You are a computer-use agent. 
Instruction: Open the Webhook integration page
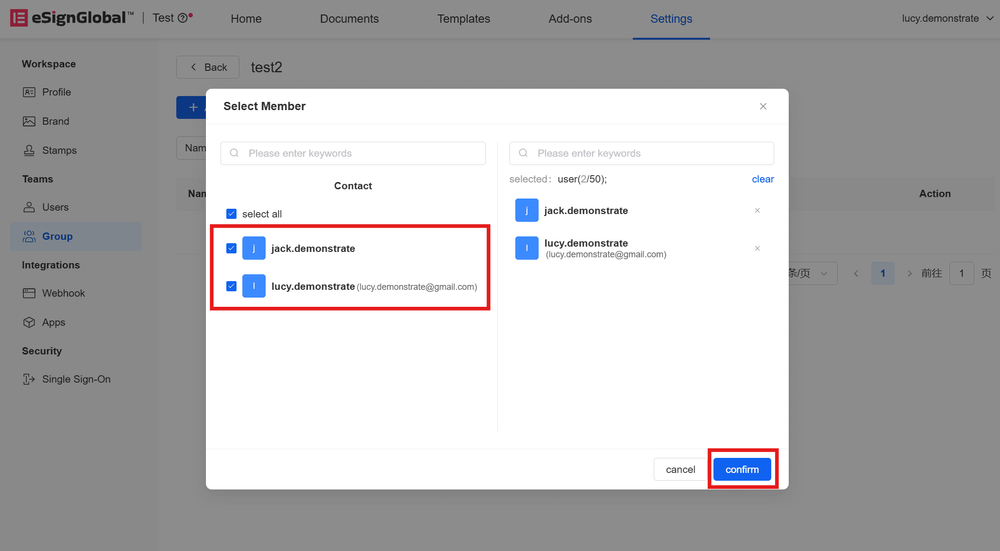point(63,293)
